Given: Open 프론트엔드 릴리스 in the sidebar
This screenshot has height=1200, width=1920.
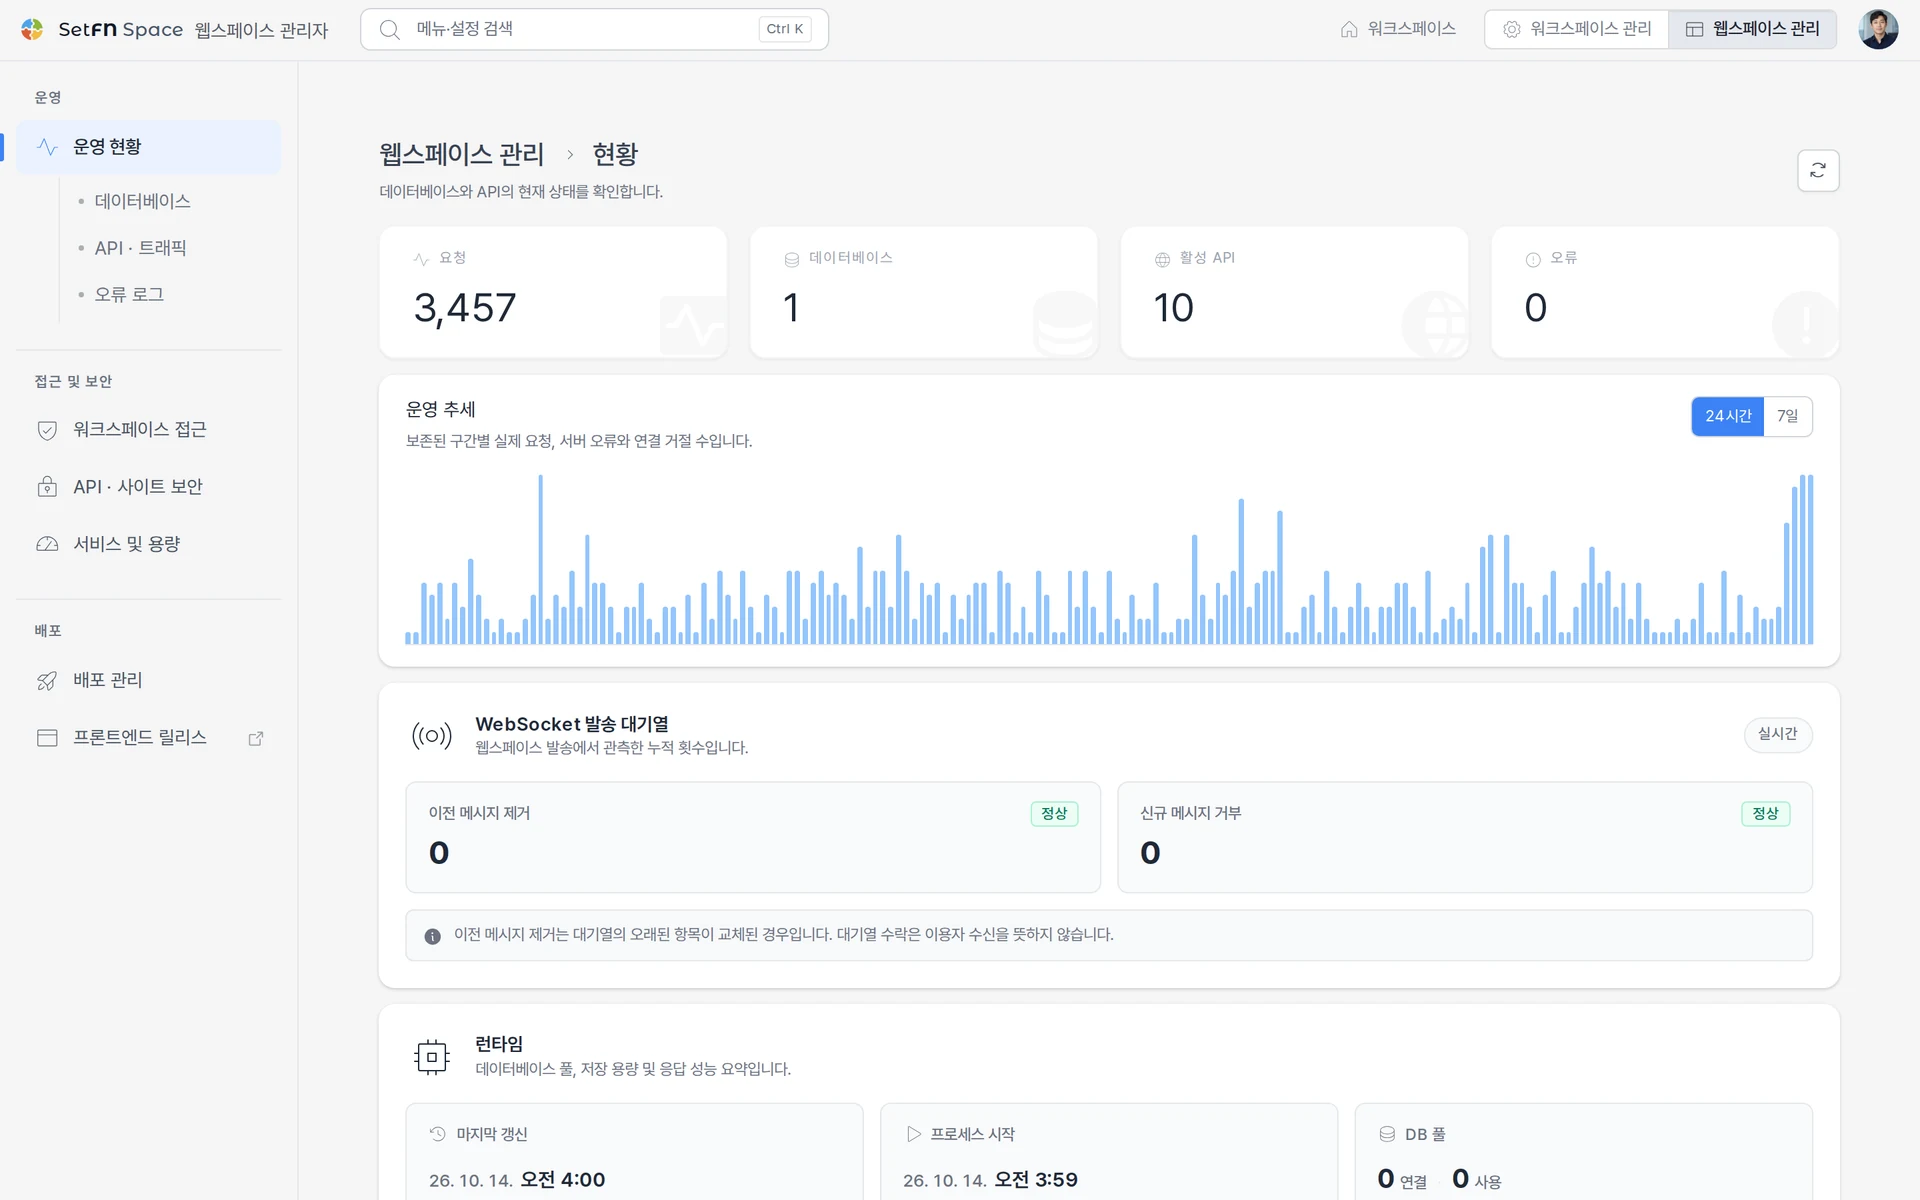Looking at the screenshot, I should coord(148,738).
